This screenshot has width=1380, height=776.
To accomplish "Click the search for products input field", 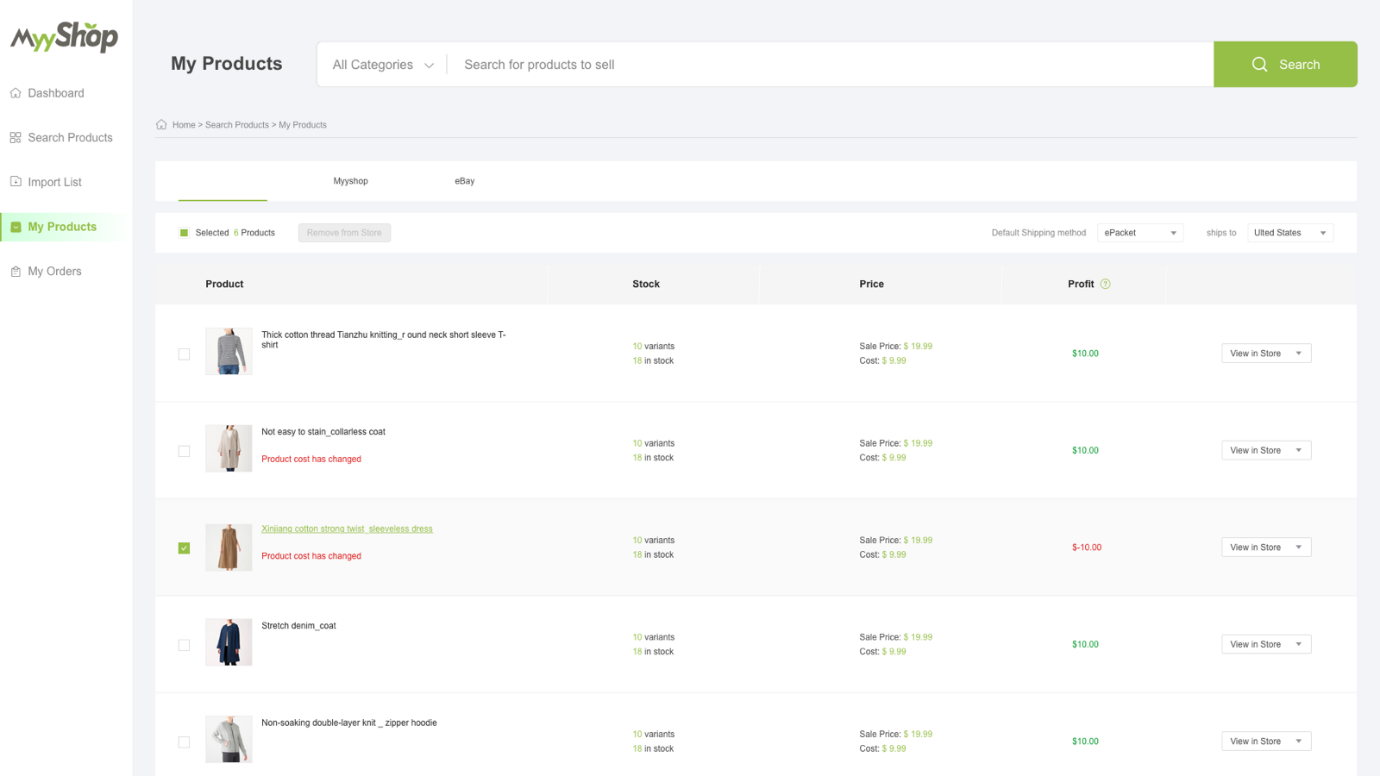I will (x=830, y=65).
